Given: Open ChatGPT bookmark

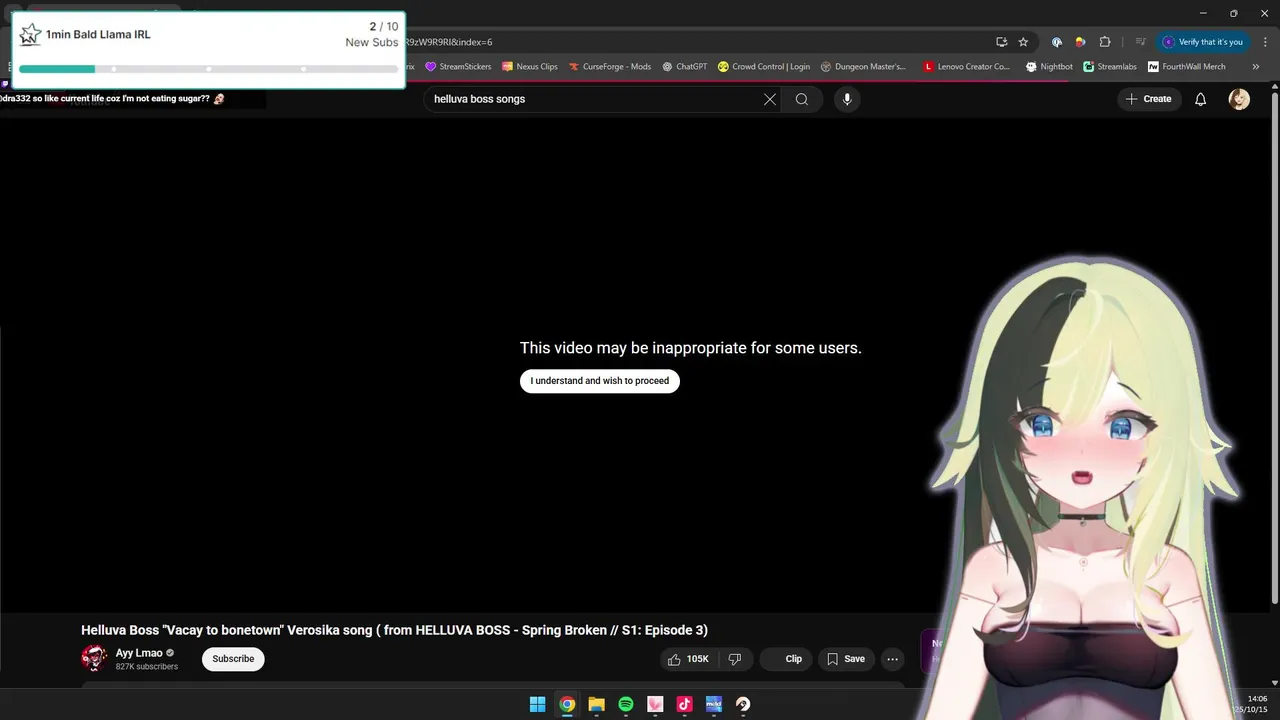Looking at the screenshot, I should (x=685, y=67).
